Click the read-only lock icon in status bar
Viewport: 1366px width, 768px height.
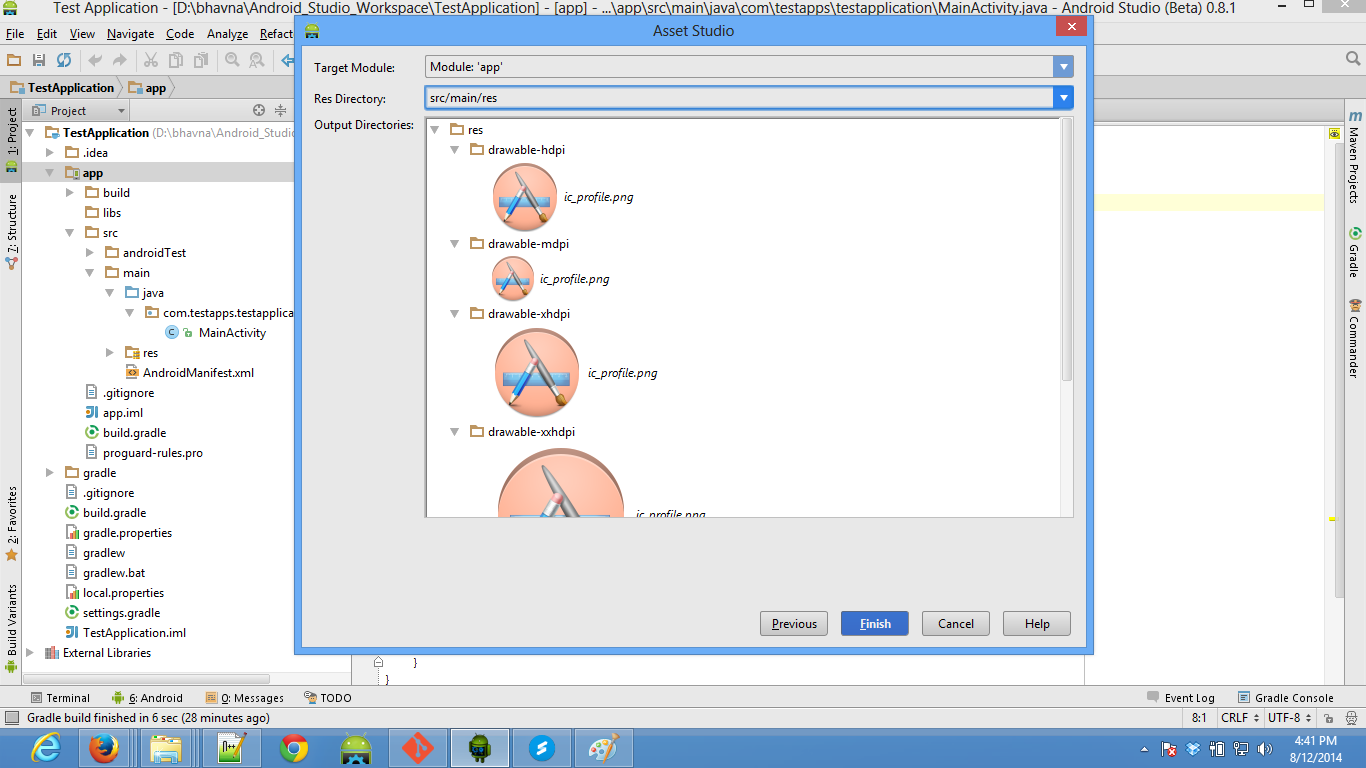tap(1329, 718)
